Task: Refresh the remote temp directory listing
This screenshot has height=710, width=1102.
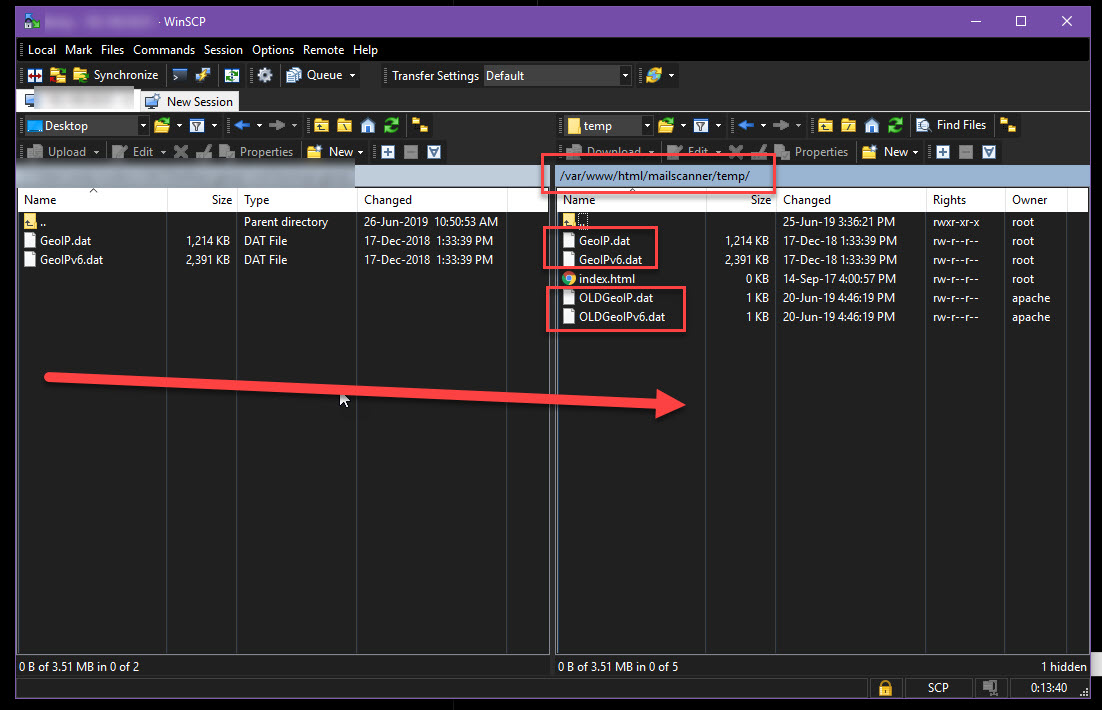Action: [895, 126]
